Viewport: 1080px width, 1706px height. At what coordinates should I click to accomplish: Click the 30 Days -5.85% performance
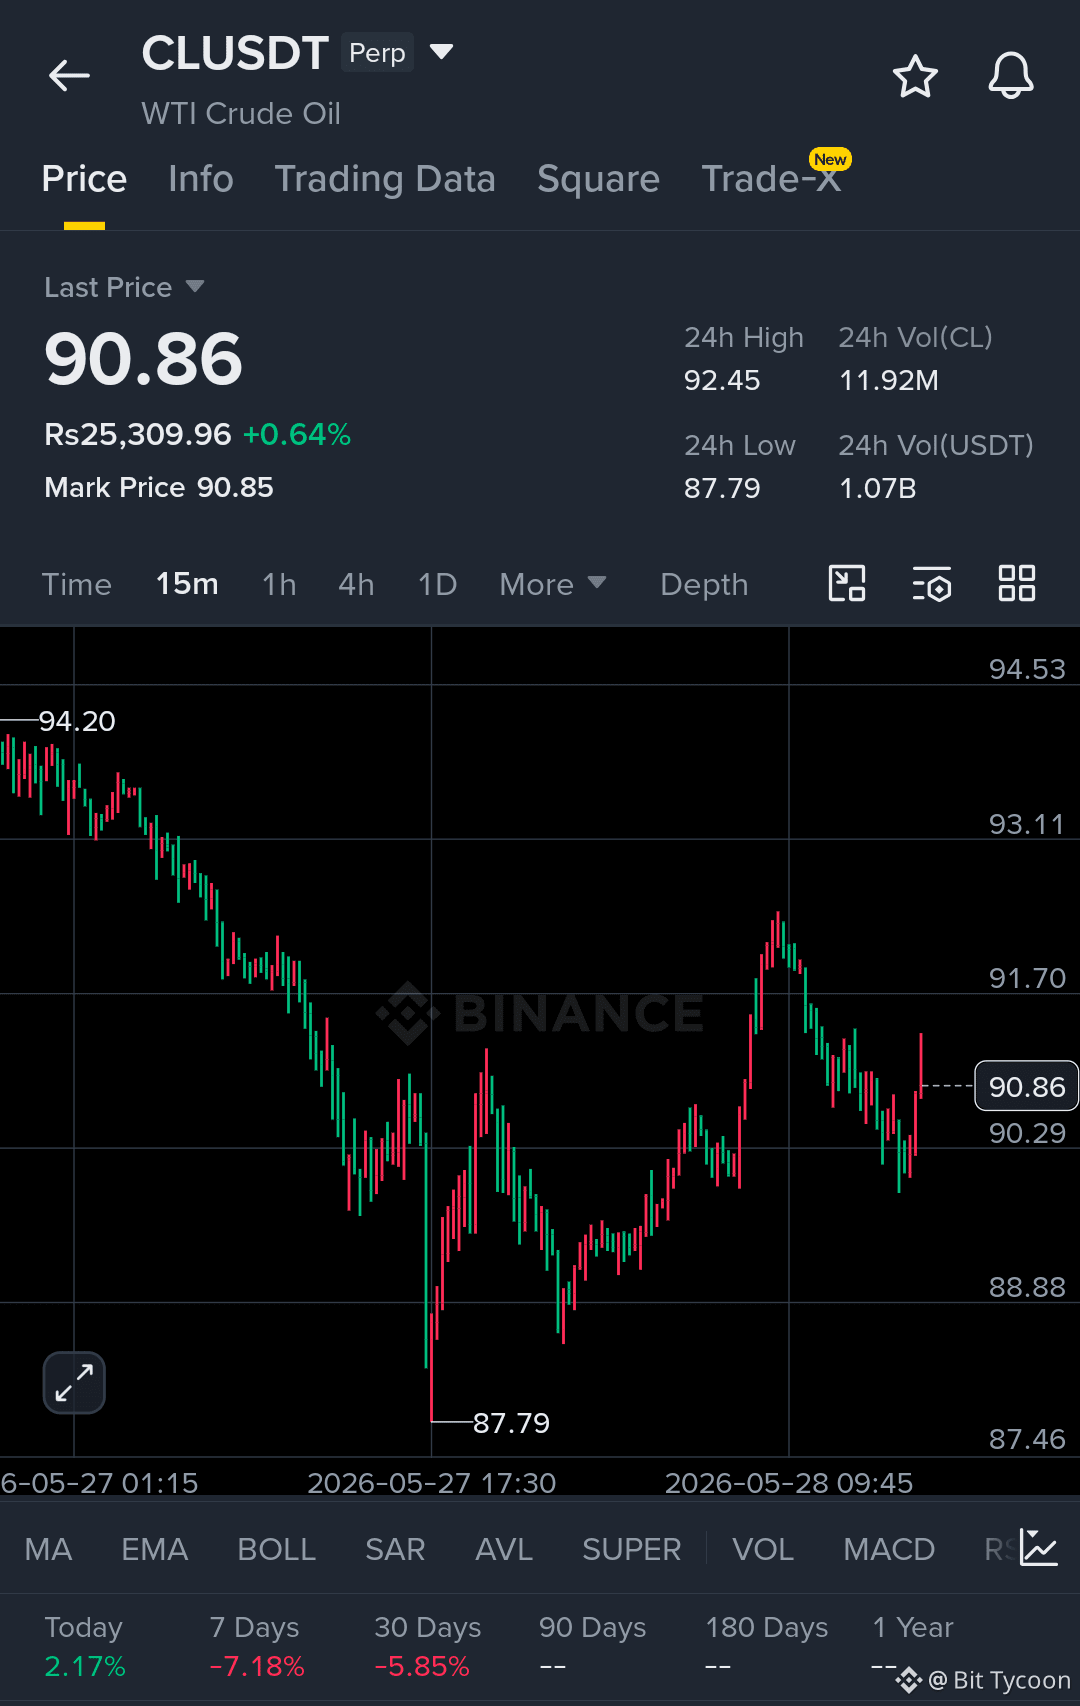click(427, 1647)
